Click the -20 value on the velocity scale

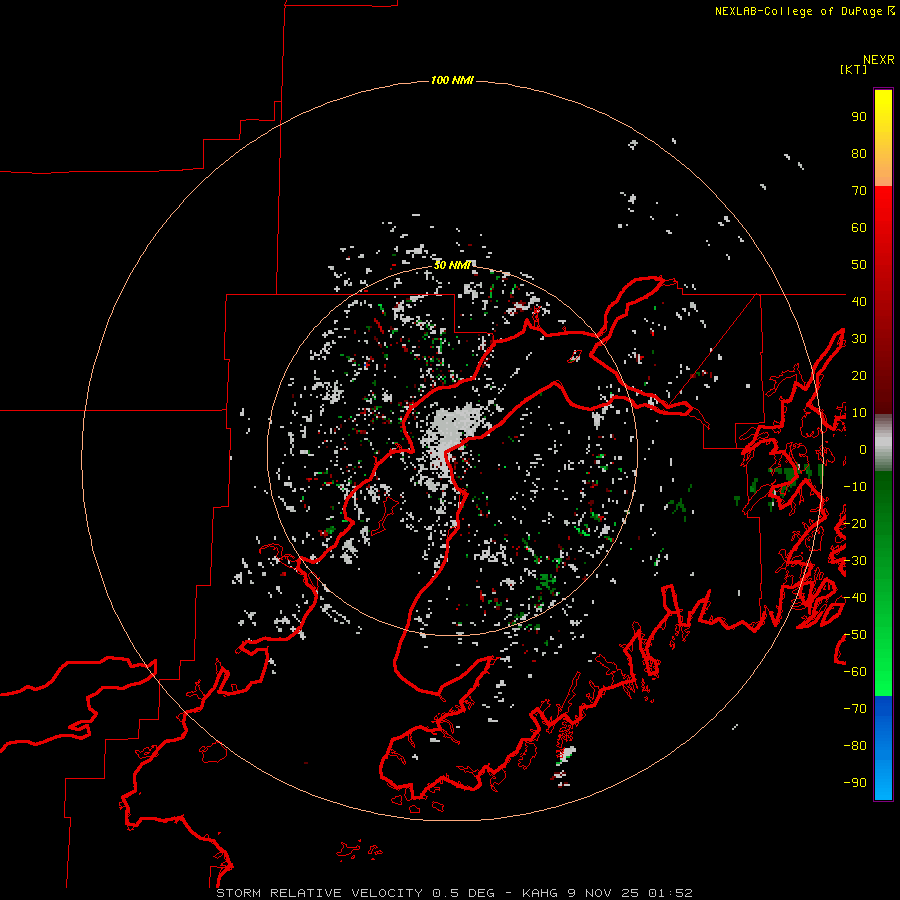click(x=855, y=523)
